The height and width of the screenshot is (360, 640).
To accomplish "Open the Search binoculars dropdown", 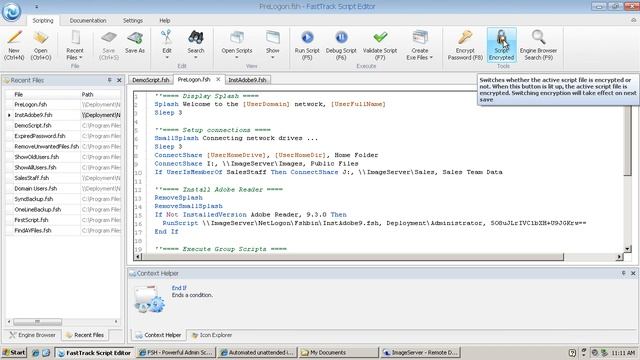I will (x=196, y=44).
